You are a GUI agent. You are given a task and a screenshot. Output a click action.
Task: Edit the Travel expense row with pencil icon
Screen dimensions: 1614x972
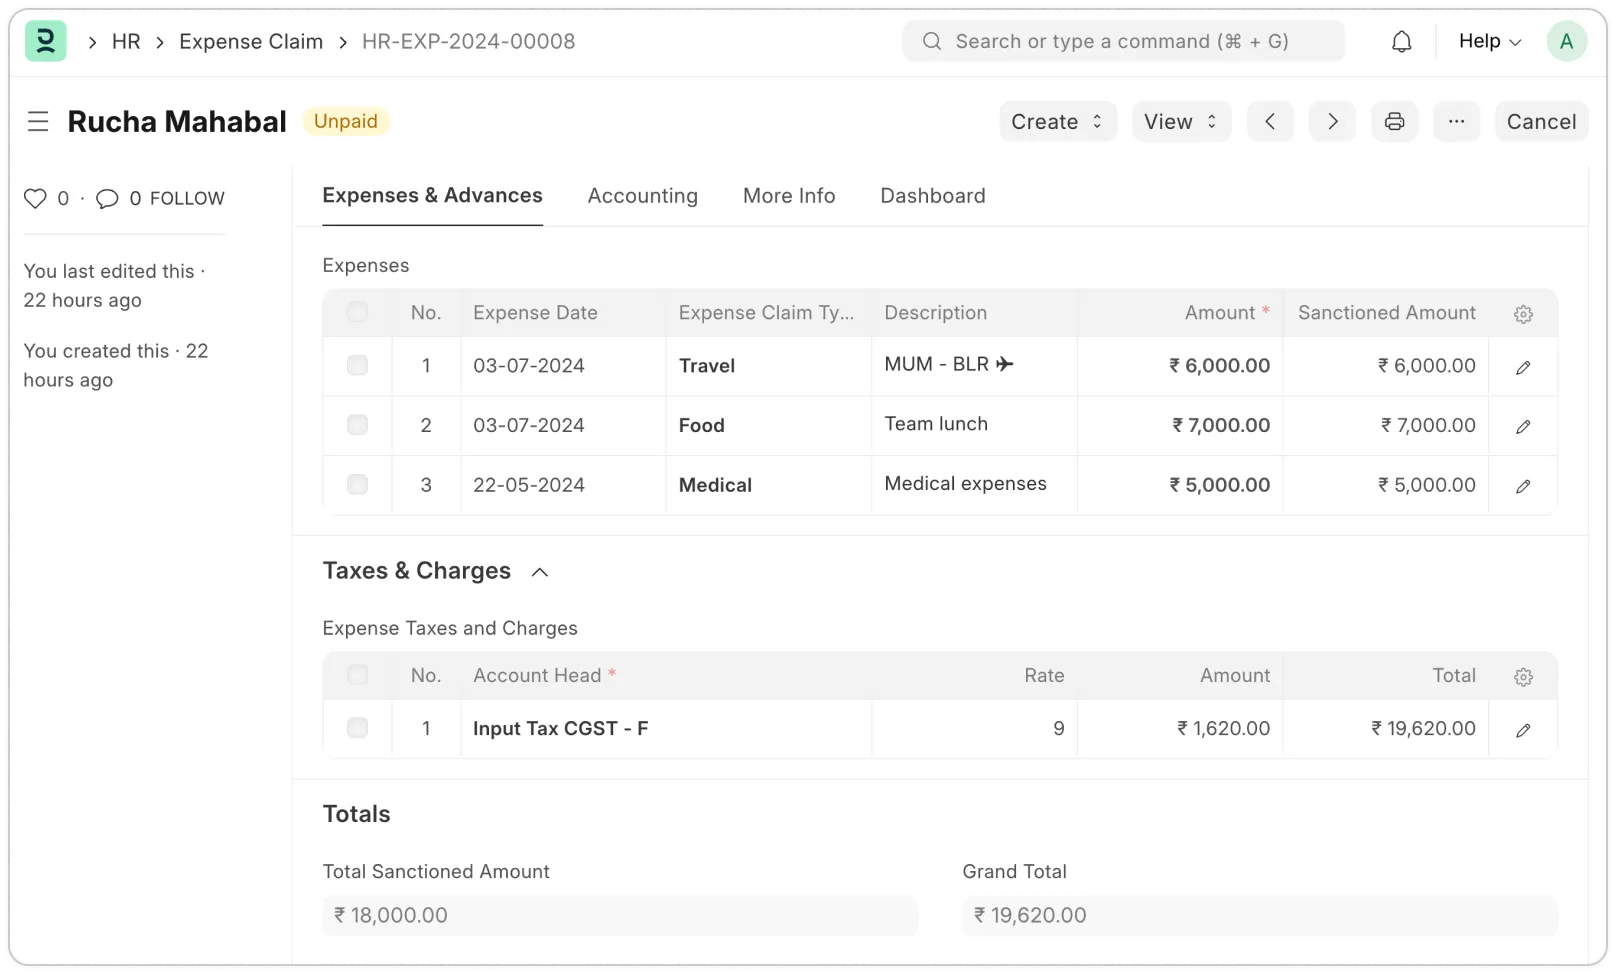coord(1523,367)
